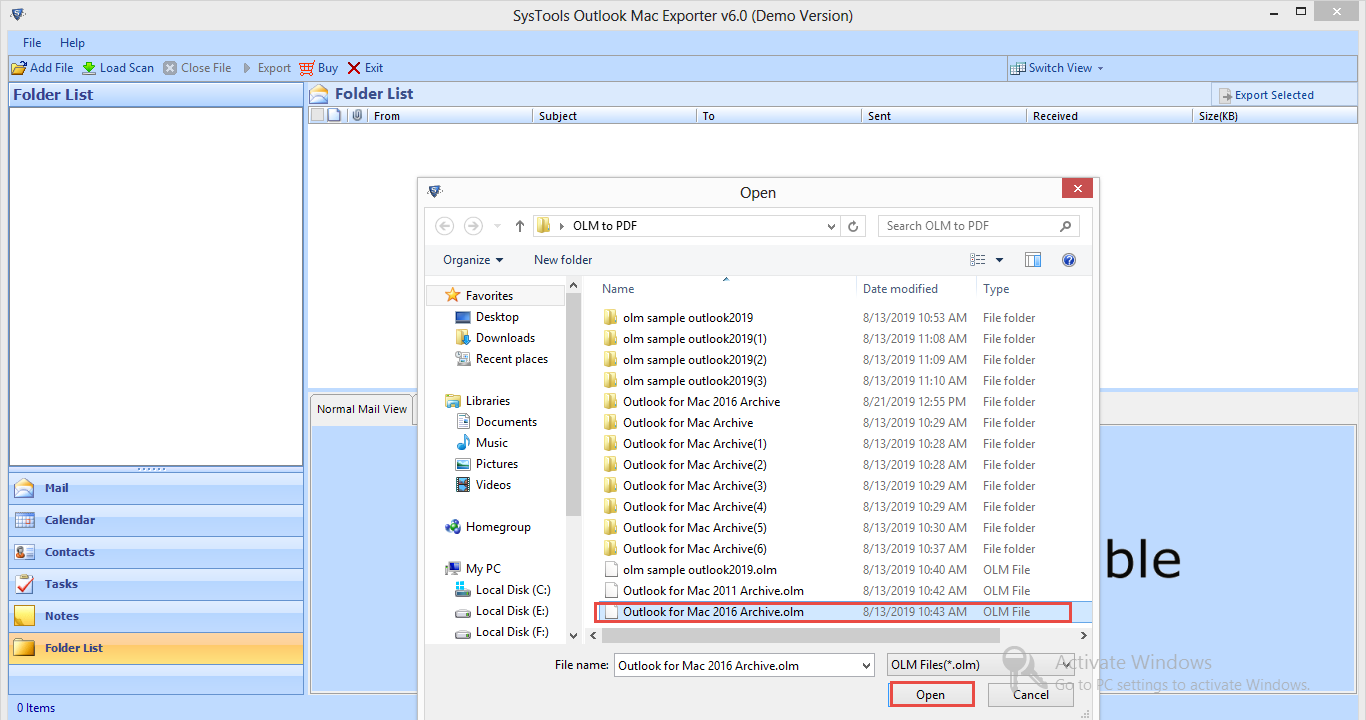Screen dimensions: 1366x720
Task: Click Forward arrow in the Open dialog
Action: point(474,226)
